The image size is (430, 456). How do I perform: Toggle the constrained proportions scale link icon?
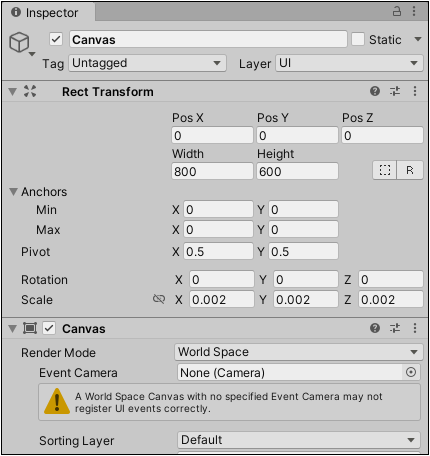159,299
